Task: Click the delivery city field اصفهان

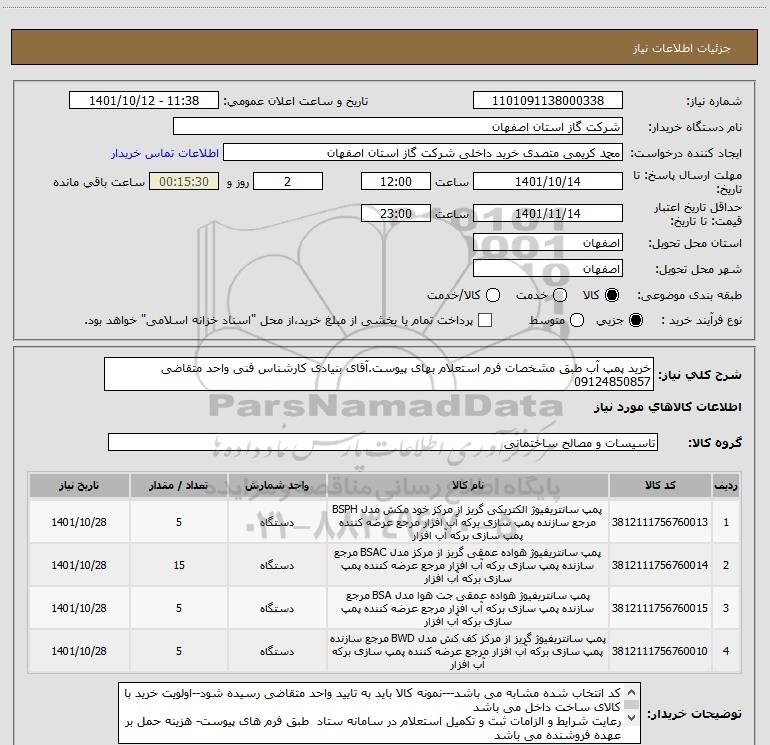Action: point(548,269)
